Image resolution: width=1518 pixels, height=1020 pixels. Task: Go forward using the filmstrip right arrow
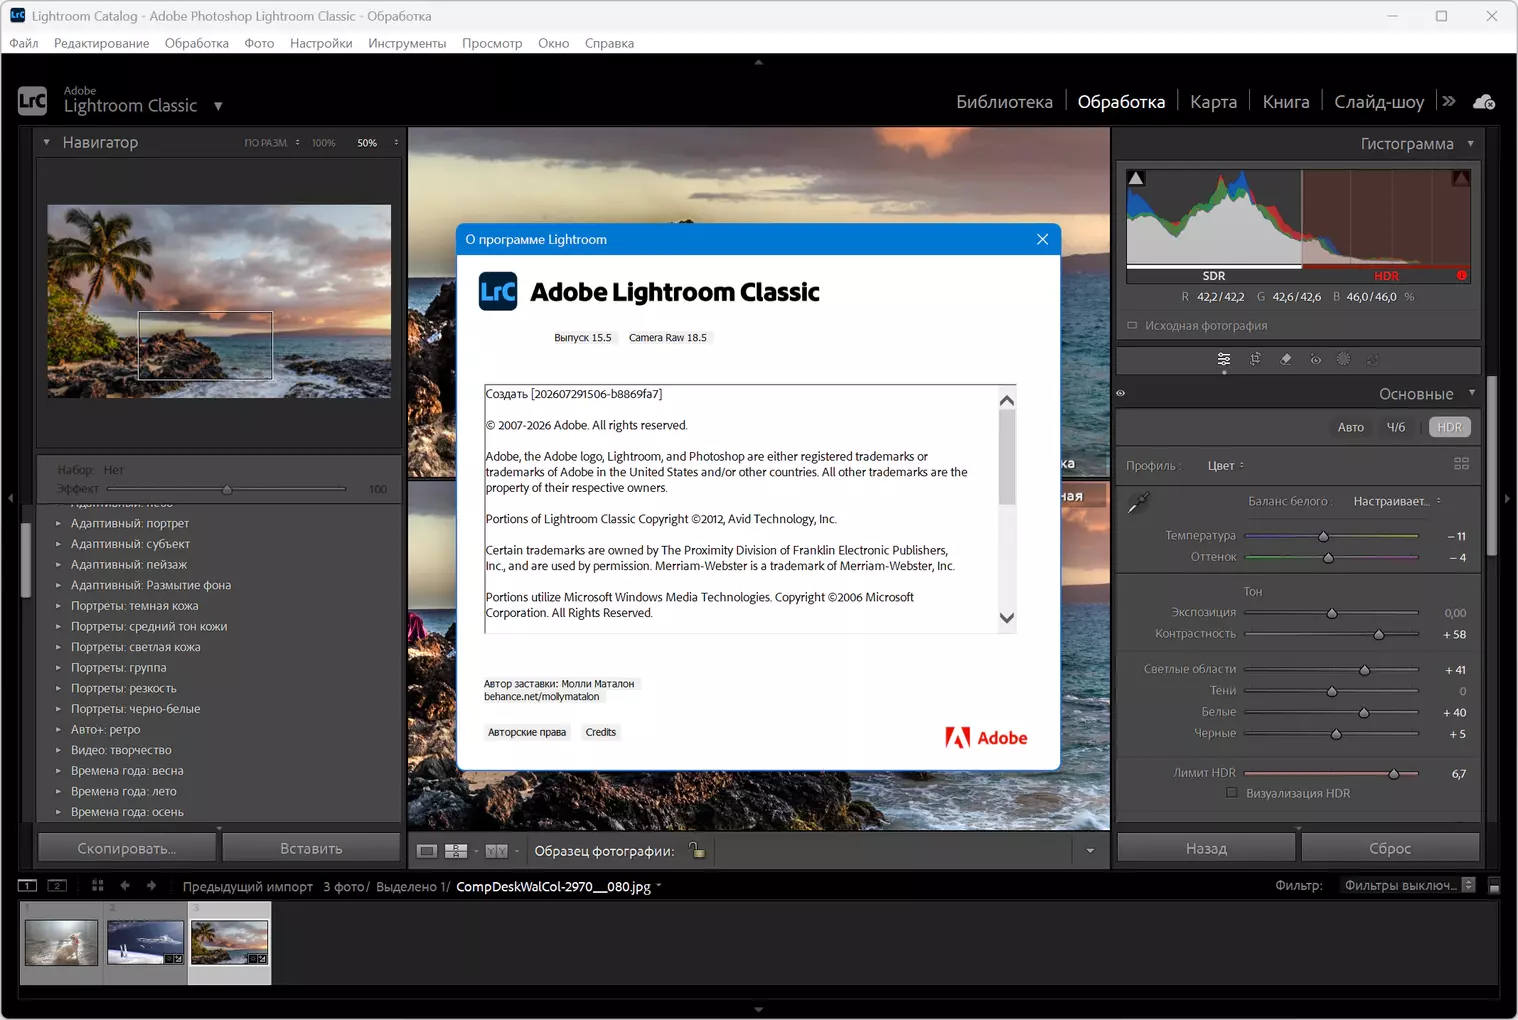[x=151, y=886]
